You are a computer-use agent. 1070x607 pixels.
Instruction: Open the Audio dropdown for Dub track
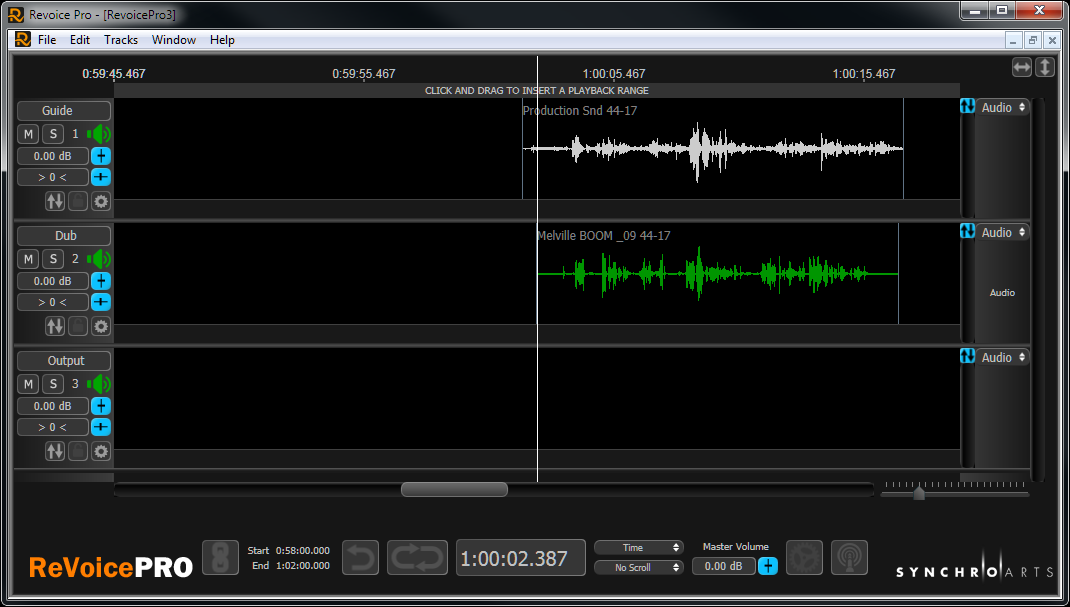[x=1003, y=232]
